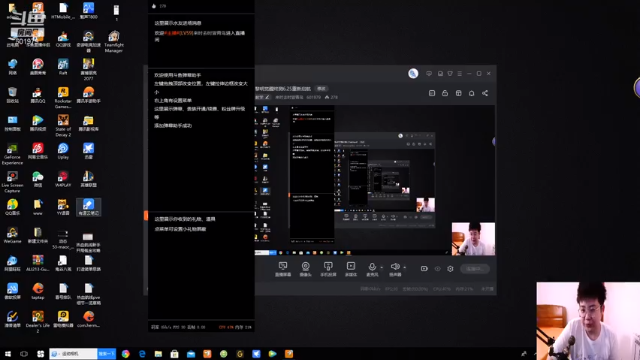Open the user avatar in streaming window
640x360 pixels.
click(x=413, y=73)
